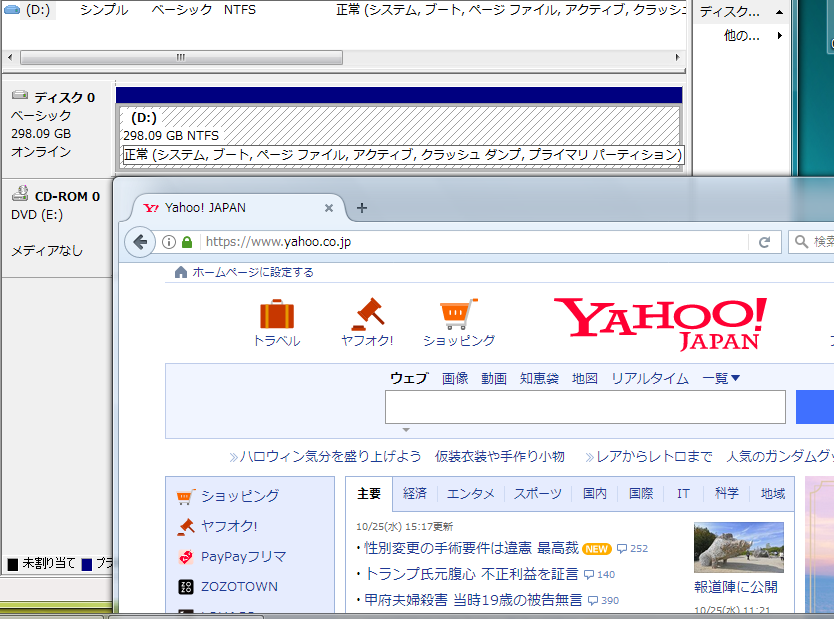Click the YAHOO! JAPAN logo

[660, 323]
